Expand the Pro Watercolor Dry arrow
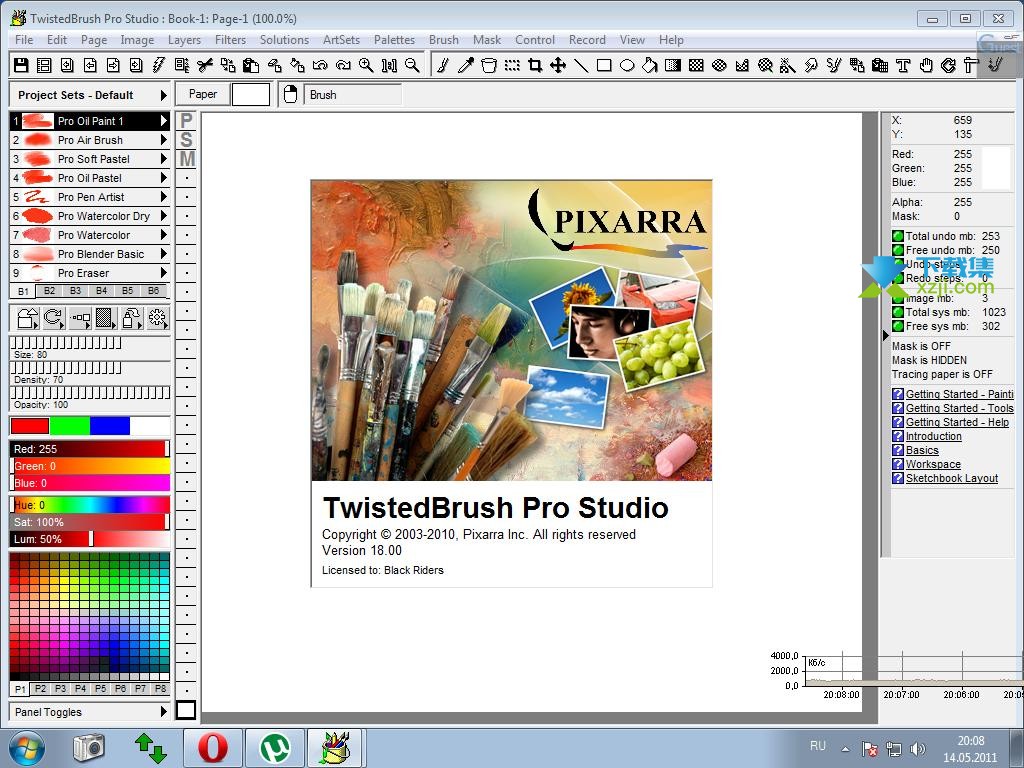The image size is (1024, 768). point(164,216)
